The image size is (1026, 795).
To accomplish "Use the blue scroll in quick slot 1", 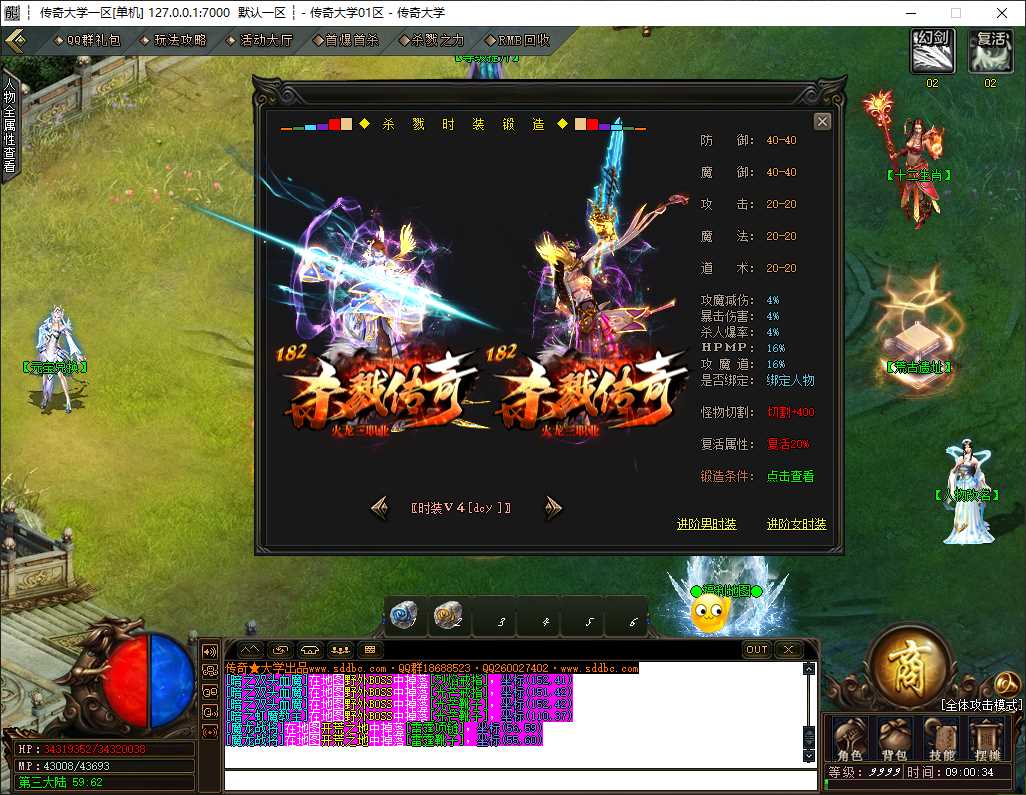I will tap(404, 614).
